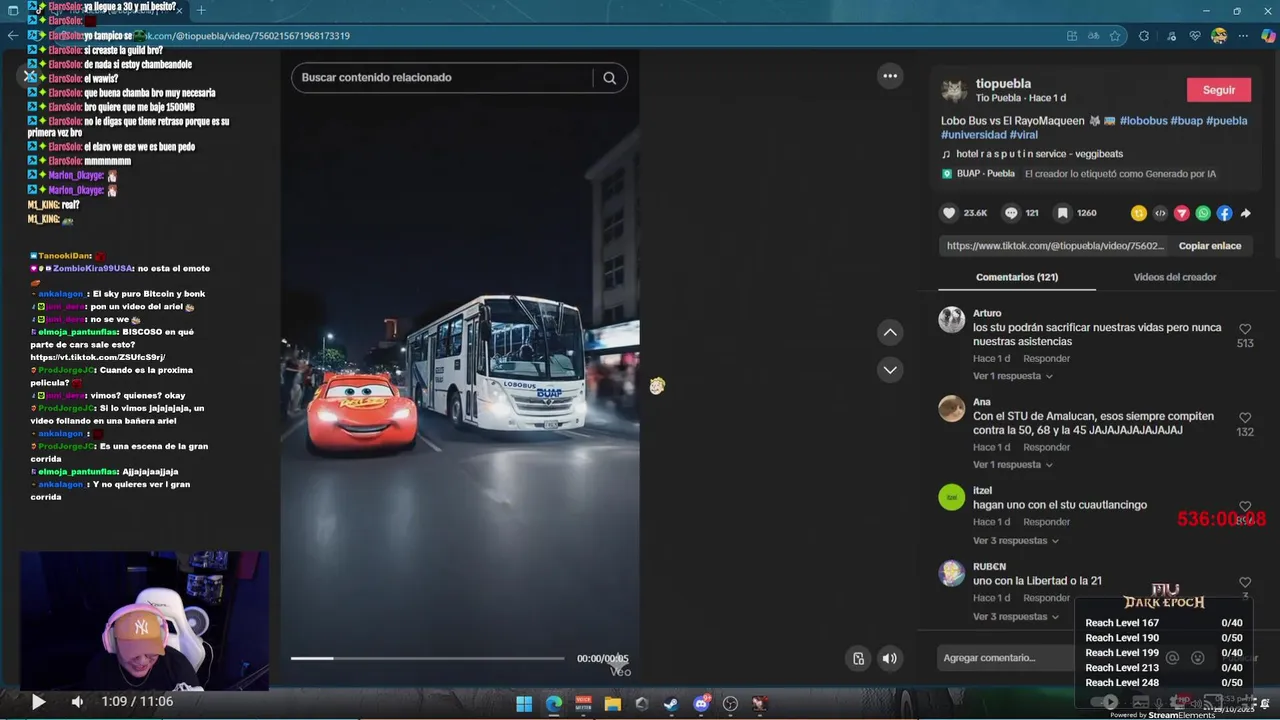Open the #puebla hashtag link
Image resolution: width=1280 pixels, height=720 pixels.
pos(1227,121)
